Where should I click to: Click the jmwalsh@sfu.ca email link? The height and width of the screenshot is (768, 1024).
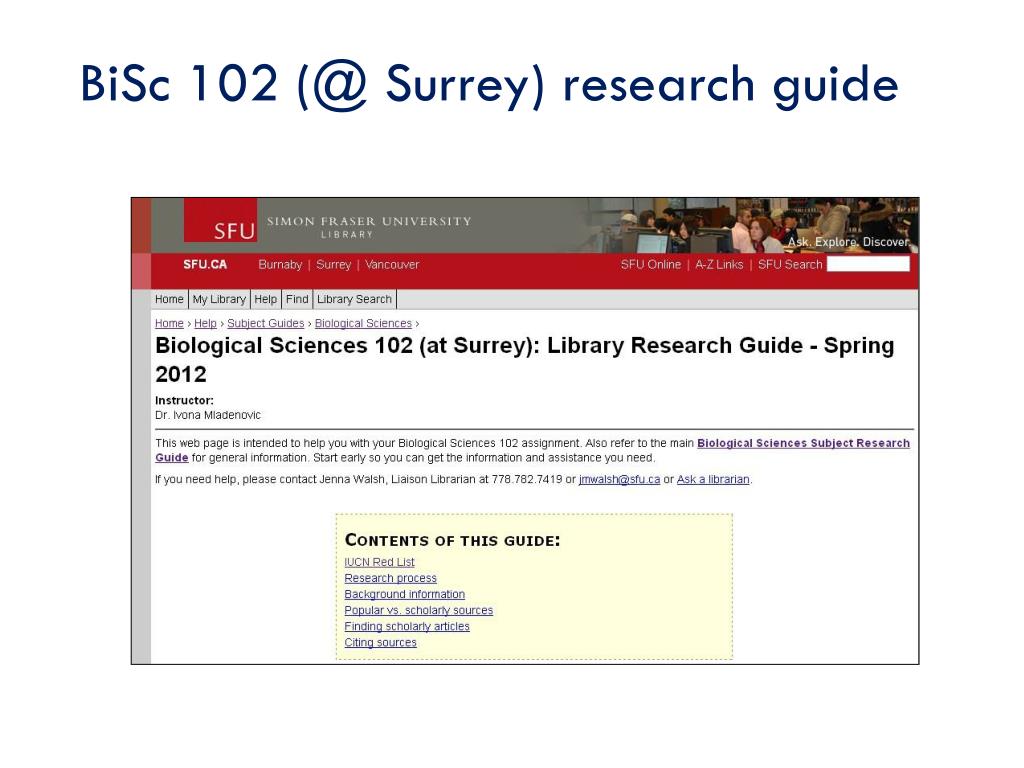619,479
